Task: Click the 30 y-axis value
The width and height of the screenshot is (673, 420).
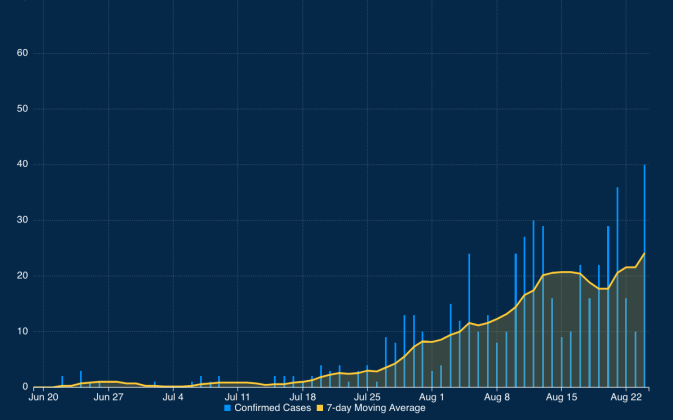Action: click(x=22, y=220)
